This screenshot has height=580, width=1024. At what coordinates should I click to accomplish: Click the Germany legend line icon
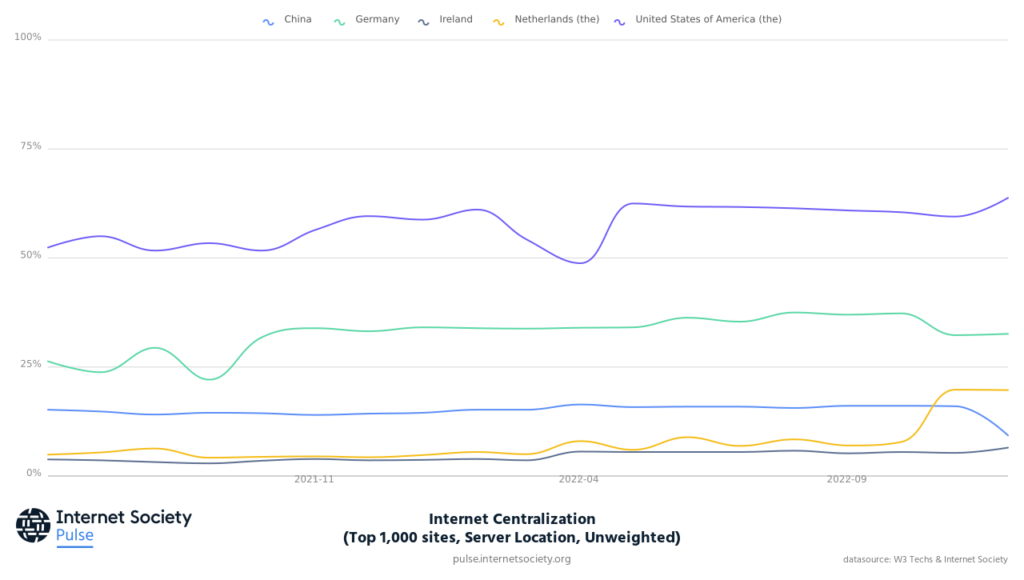pos(340,20)
